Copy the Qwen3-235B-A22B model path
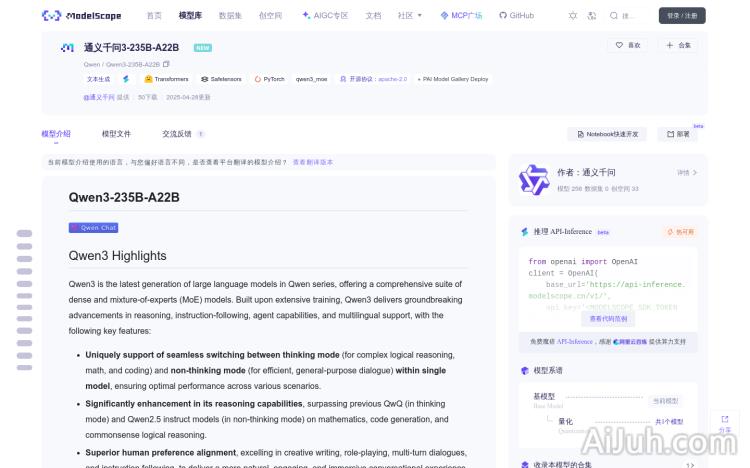Screen dimensions: 750x468 point(166,64)
